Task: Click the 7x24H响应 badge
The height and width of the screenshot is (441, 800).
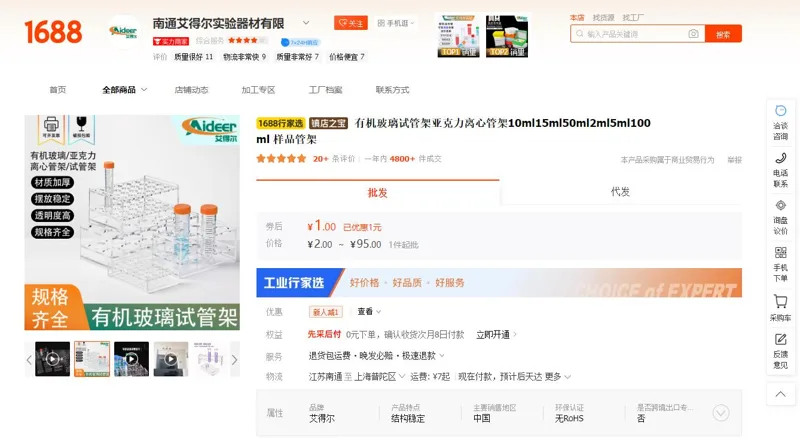Action: click(300, 42)
